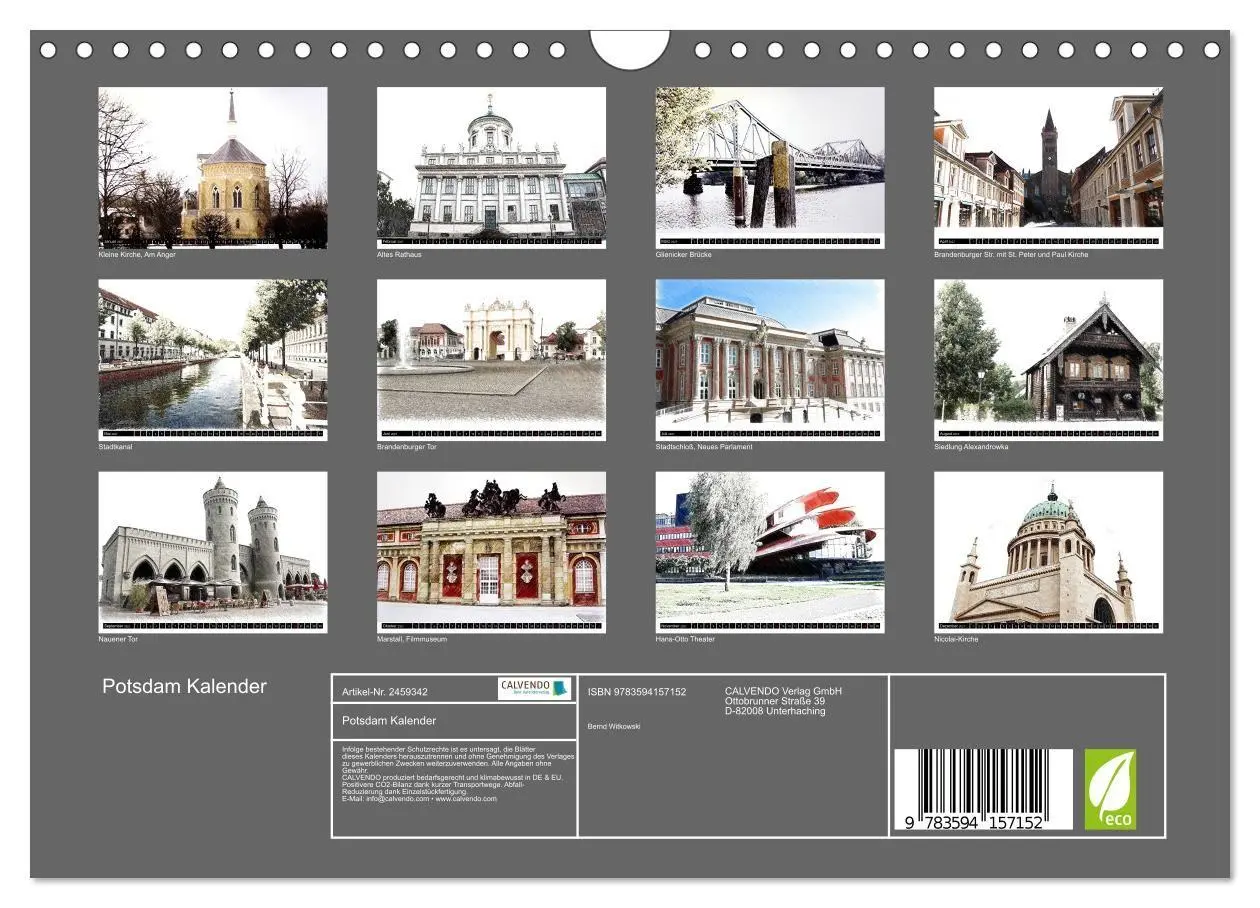The image size is (1260, 908).
Task: Open the Brandenburger Tor thumbnail
Action: click(x=491, y=360)
